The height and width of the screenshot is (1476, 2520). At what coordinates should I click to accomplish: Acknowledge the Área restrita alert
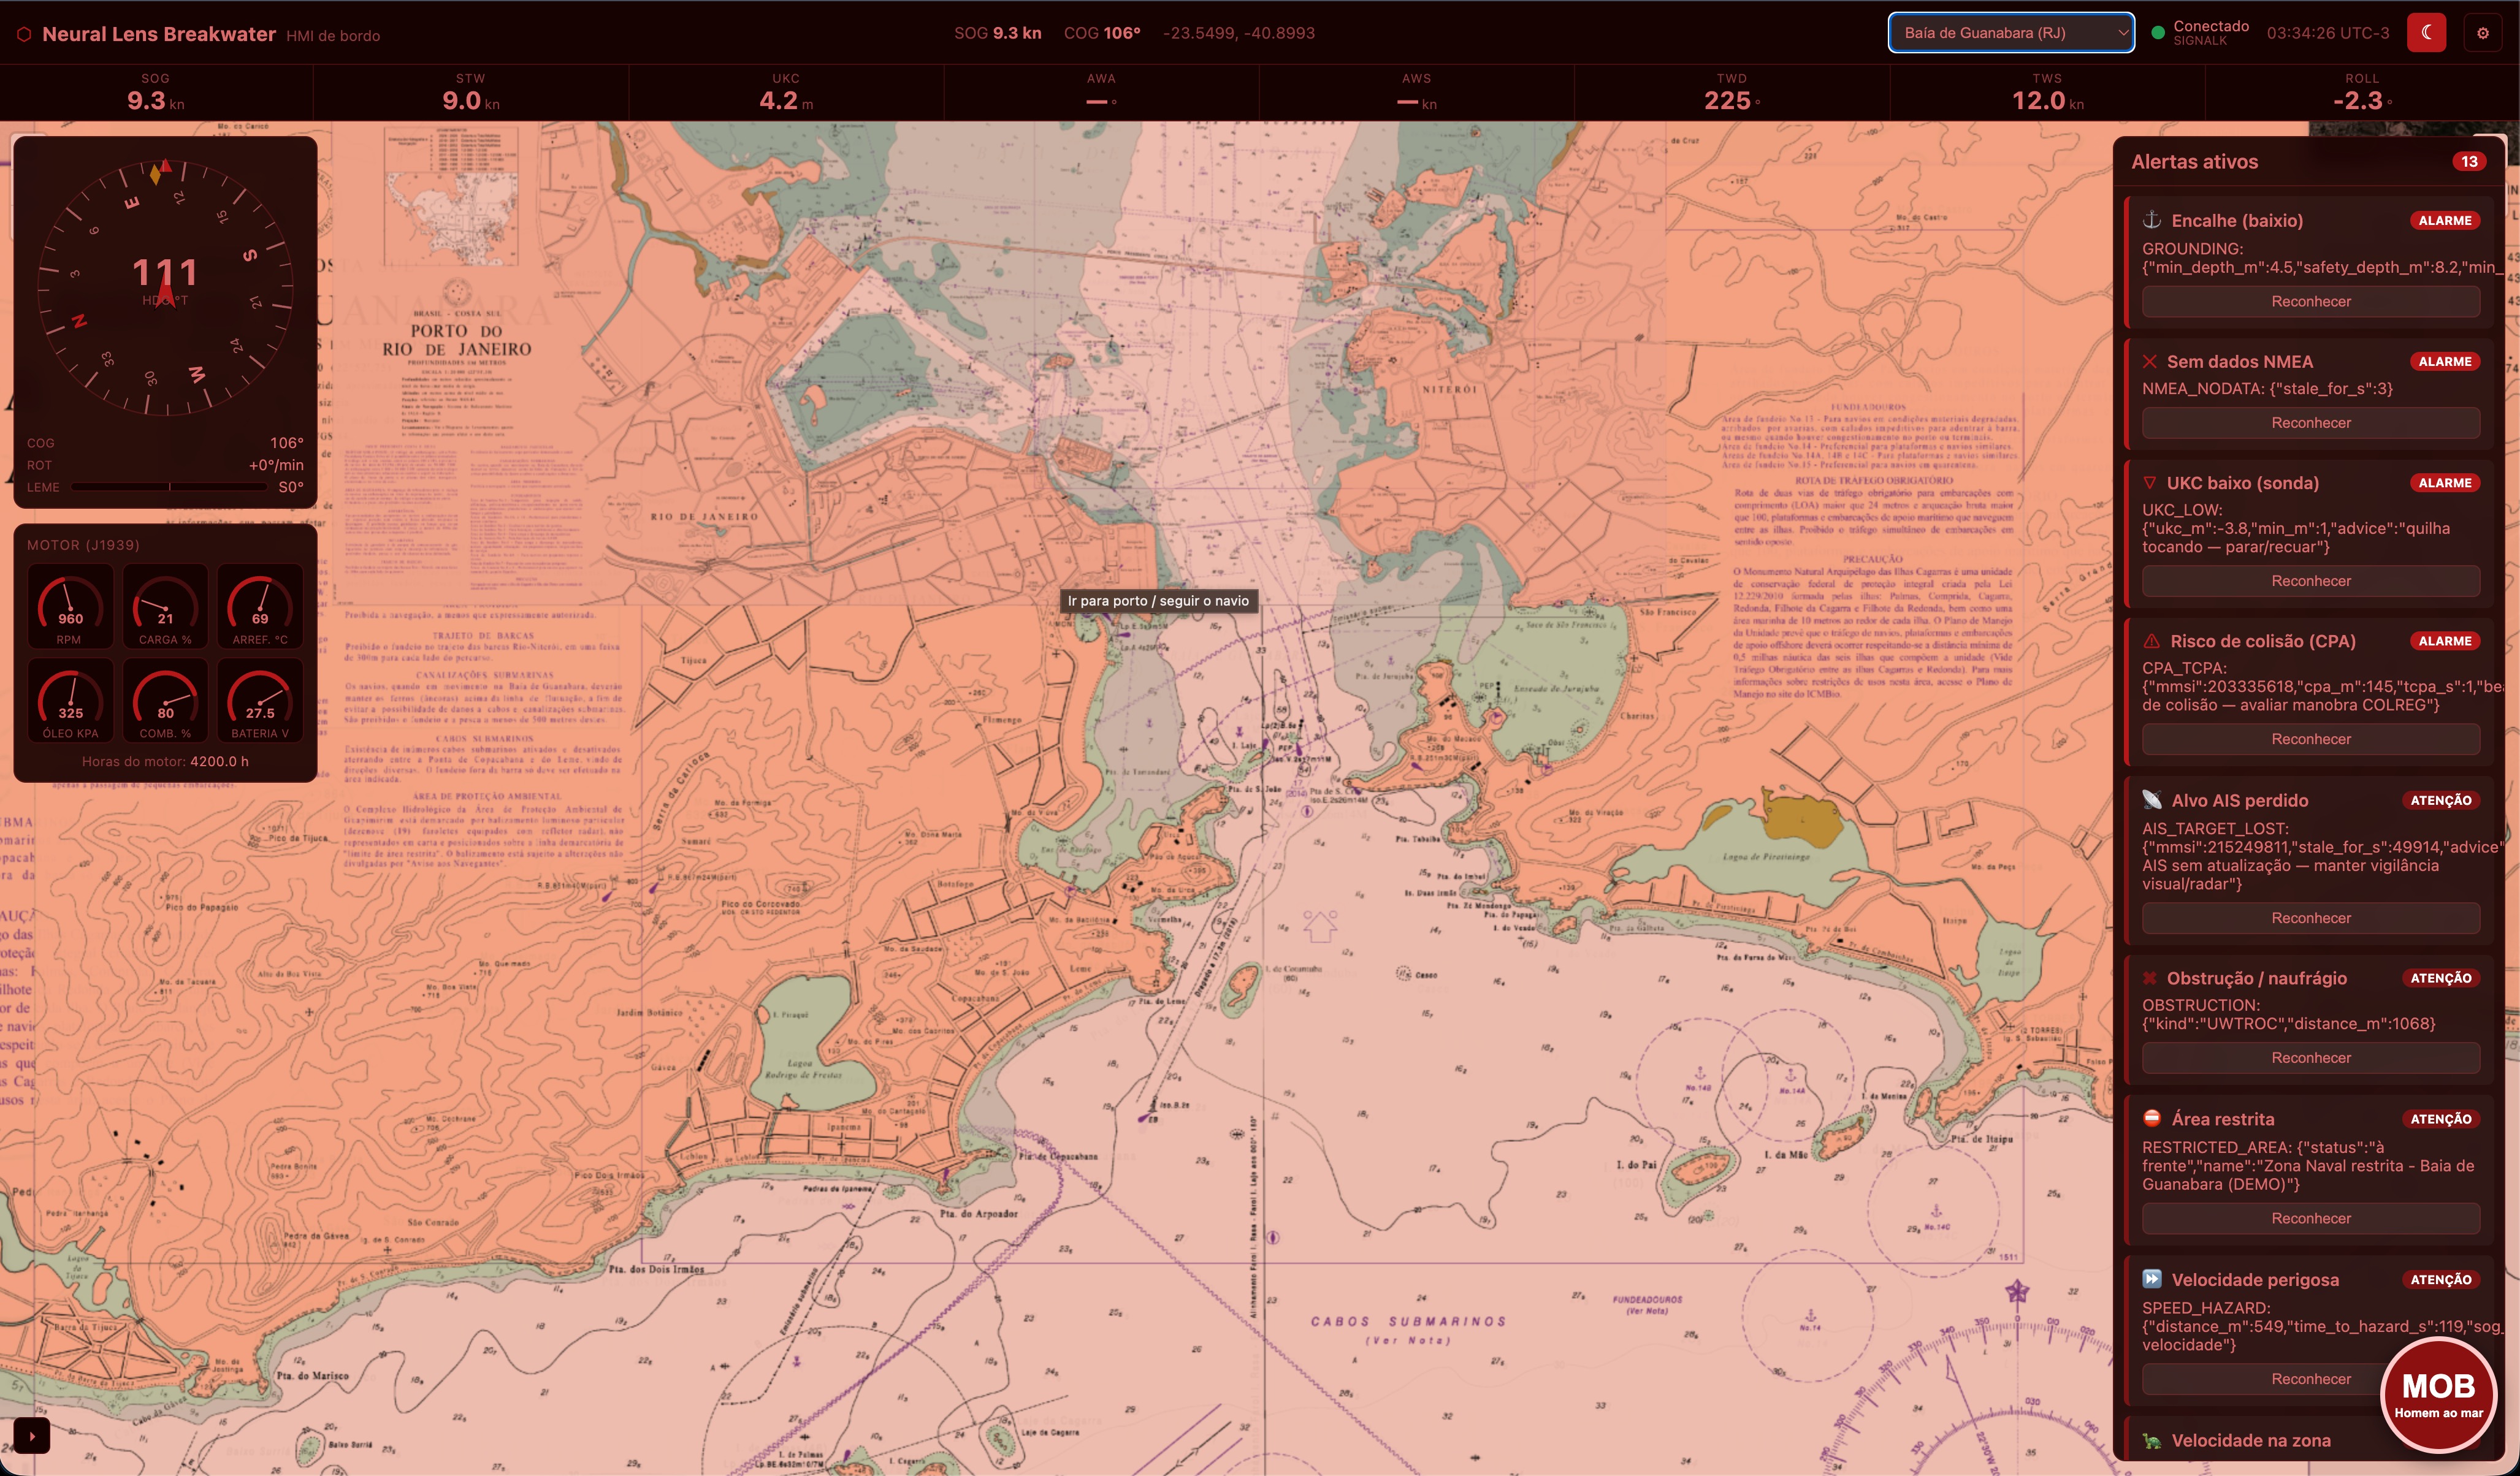point(2311,1218)
